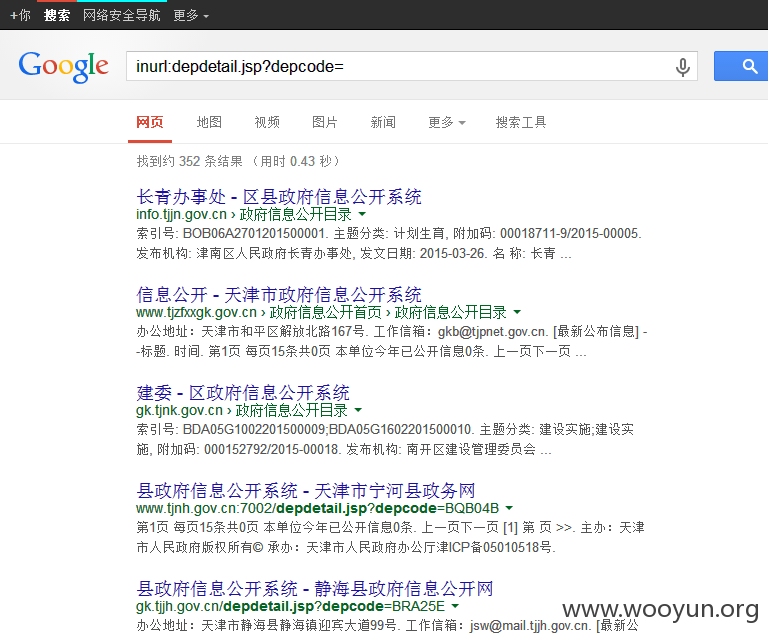Click snippet with 津ICP备05010518号
This screenshot has height=638, width=768.
[x=390, y=537]
